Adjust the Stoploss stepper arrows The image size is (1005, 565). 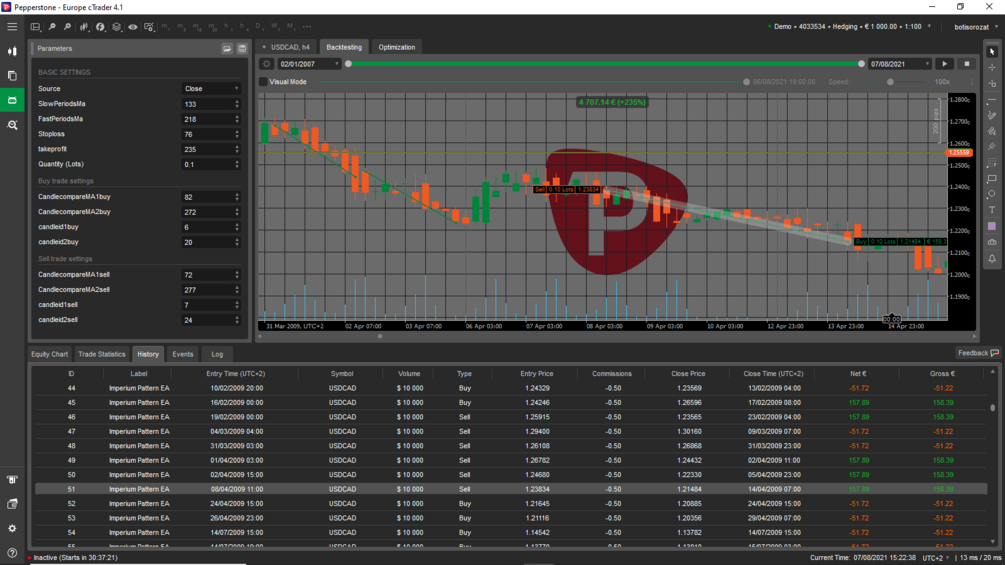click(237, 135)
